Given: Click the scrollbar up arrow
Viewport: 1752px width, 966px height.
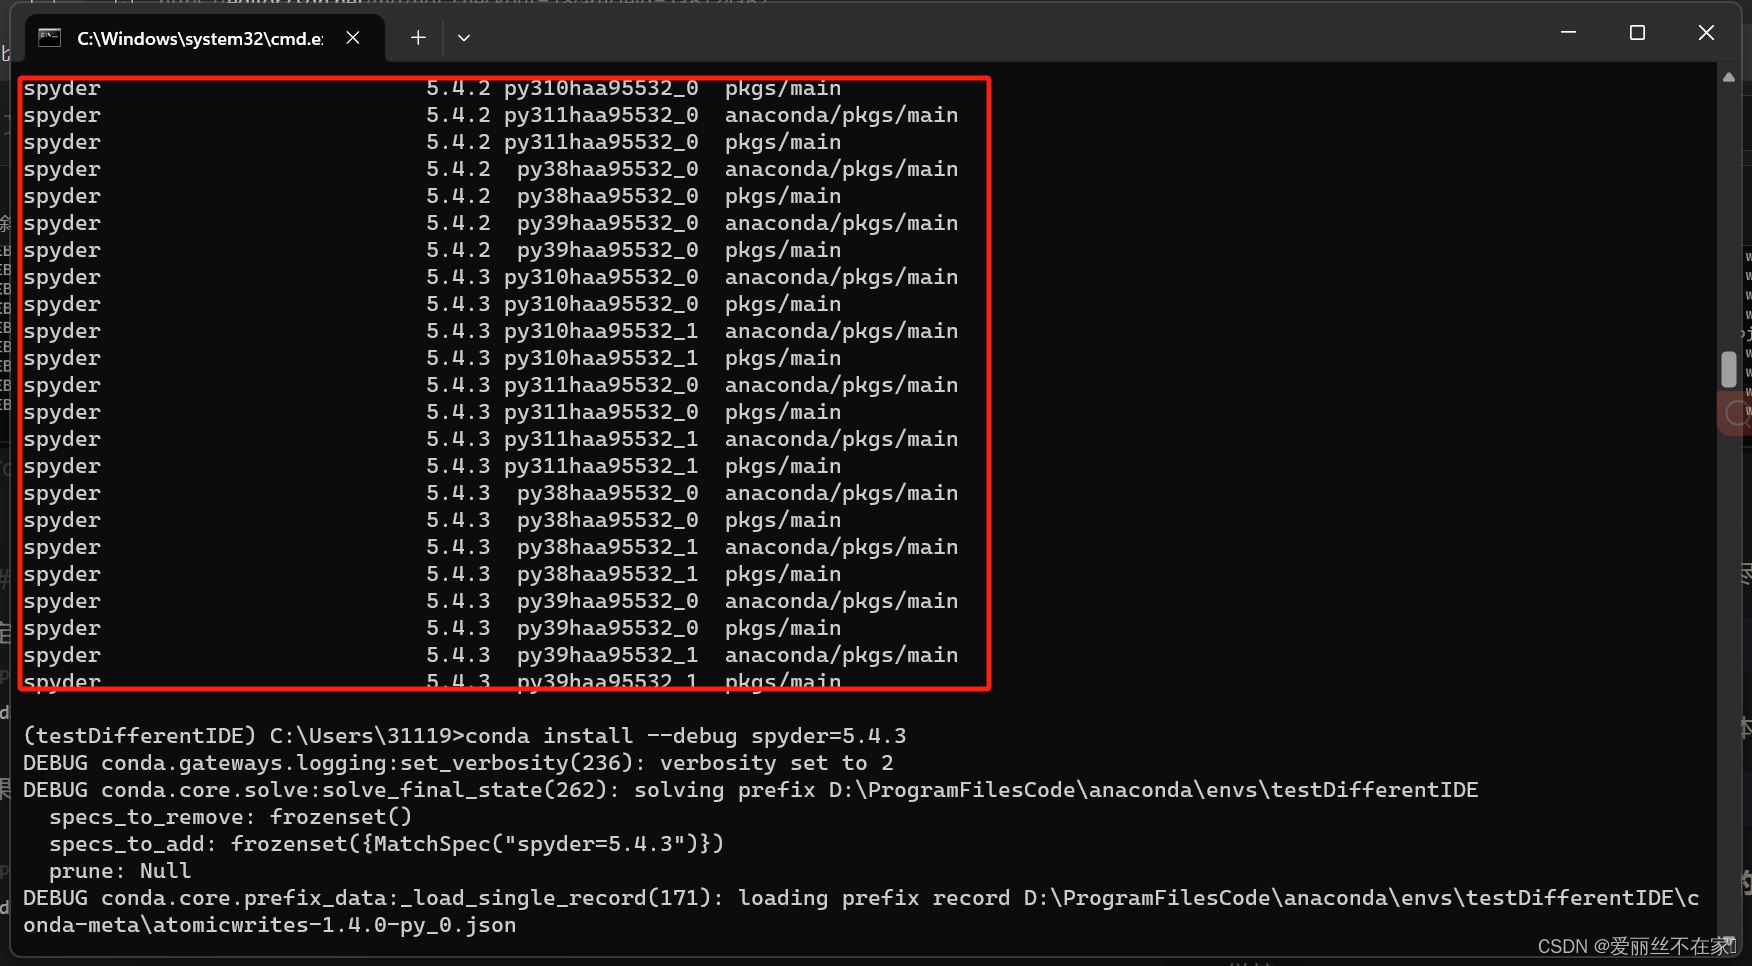Looking at the screenshot, I should click(x=1729, y=77).
